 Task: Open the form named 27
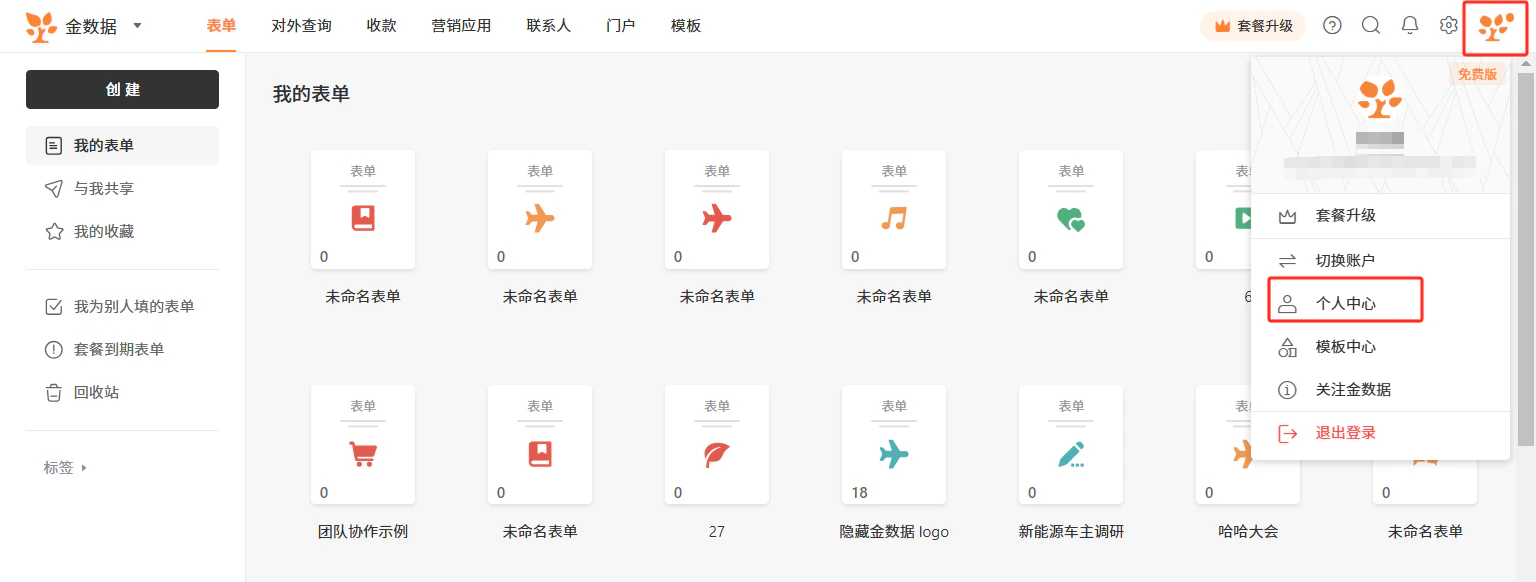click(x=717, y=445)
